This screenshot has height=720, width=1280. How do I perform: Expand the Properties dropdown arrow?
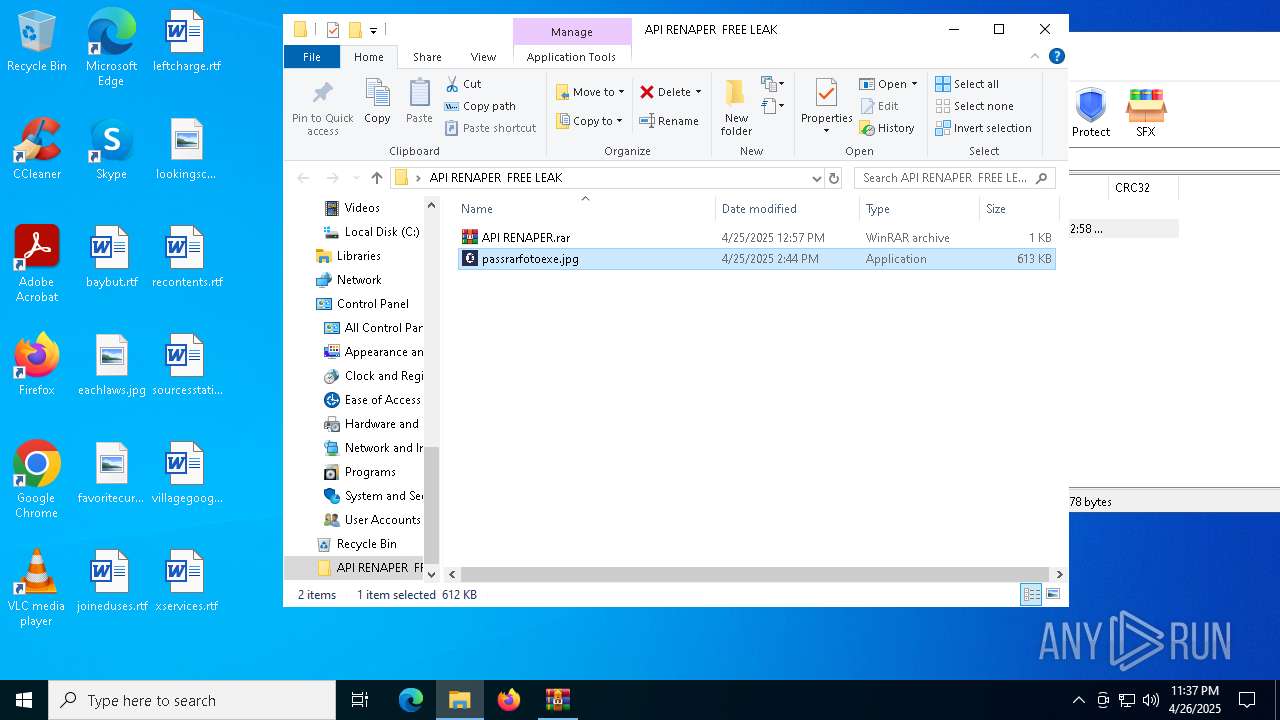click(x=826, y=131)
